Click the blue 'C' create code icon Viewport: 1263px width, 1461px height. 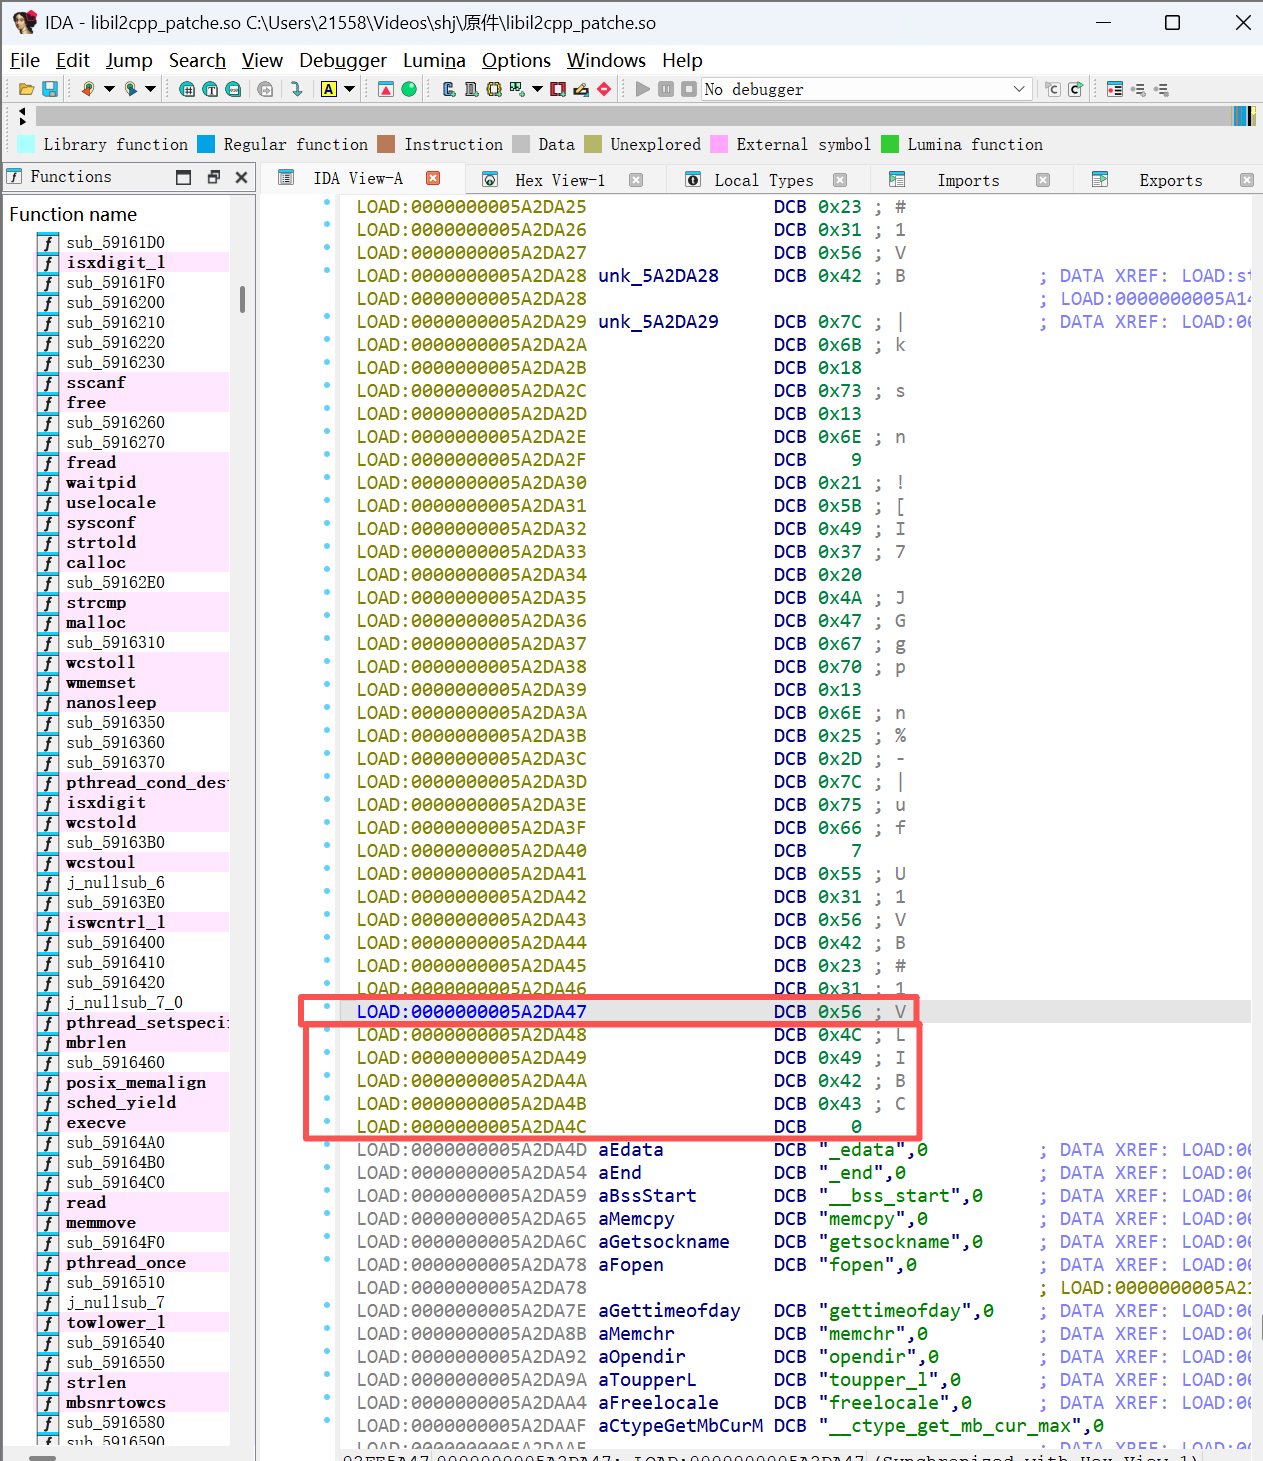(x=449, y=89)
